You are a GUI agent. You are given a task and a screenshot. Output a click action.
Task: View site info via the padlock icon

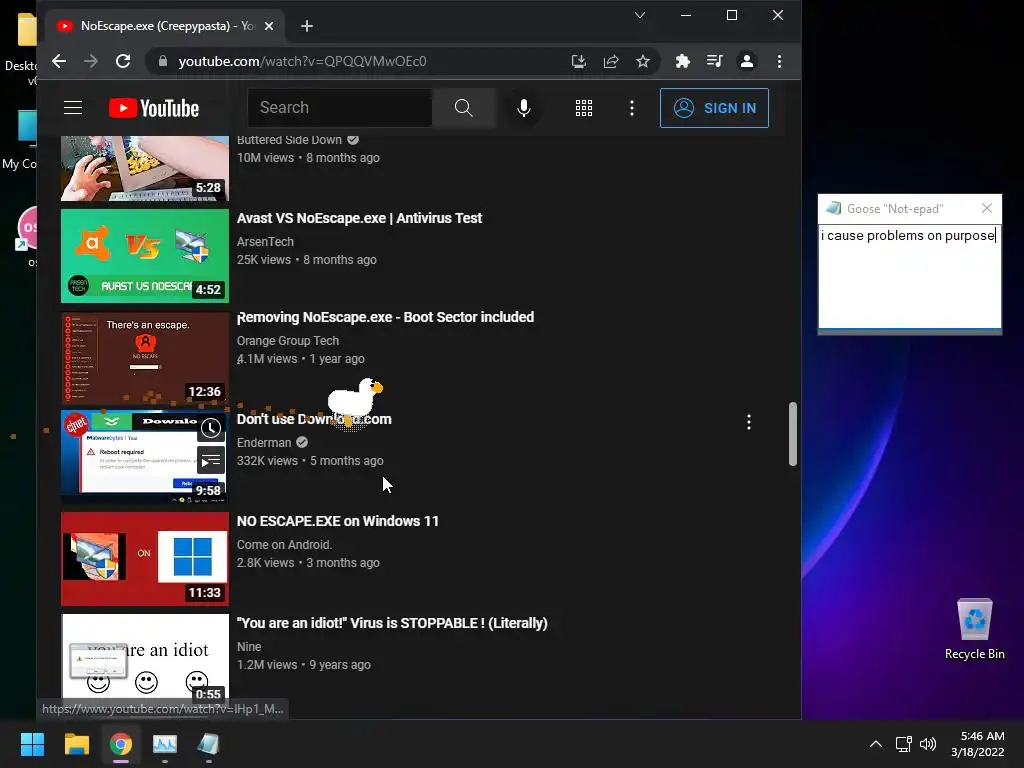pos(163,61)
